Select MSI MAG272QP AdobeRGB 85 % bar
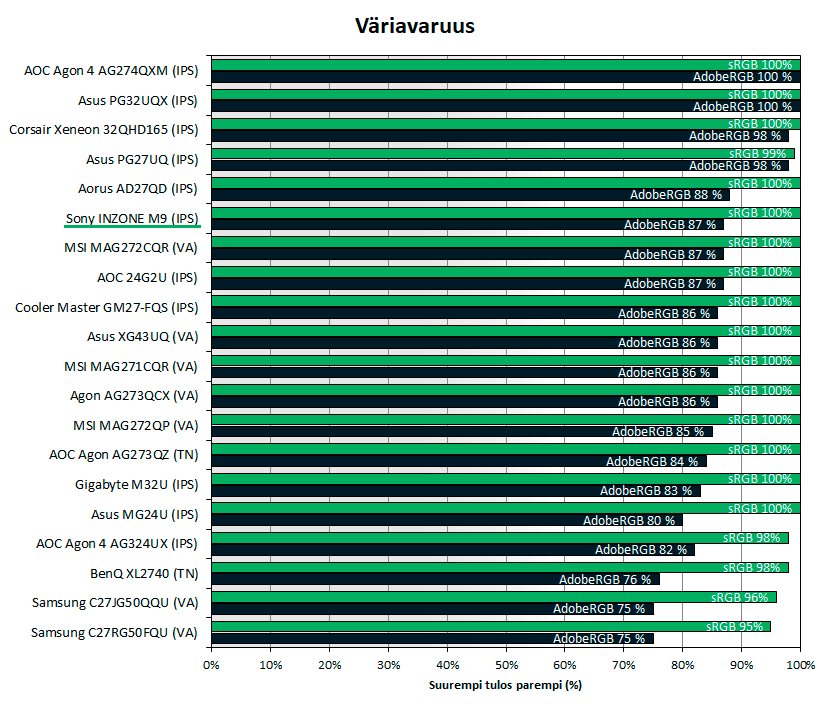The width and height of the screenshot is (830, 709). click(x=462, y=432)
